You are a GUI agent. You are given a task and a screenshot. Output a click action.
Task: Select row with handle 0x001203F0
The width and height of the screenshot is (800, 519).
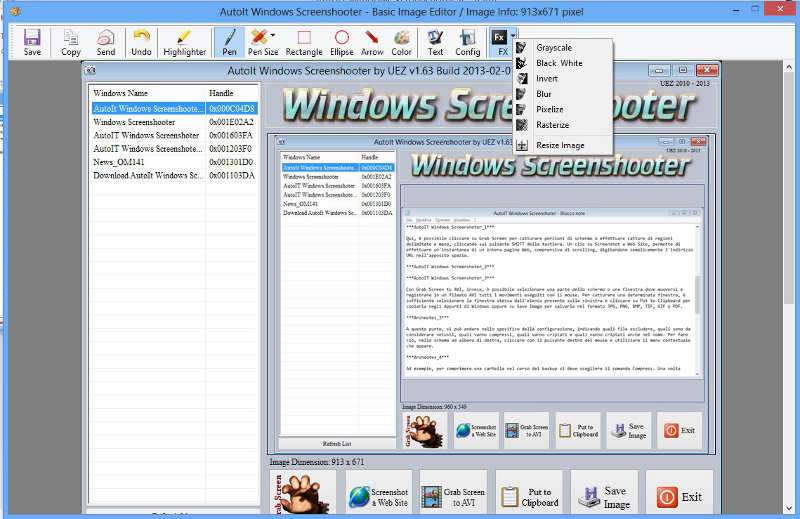(x=175, y=149)
